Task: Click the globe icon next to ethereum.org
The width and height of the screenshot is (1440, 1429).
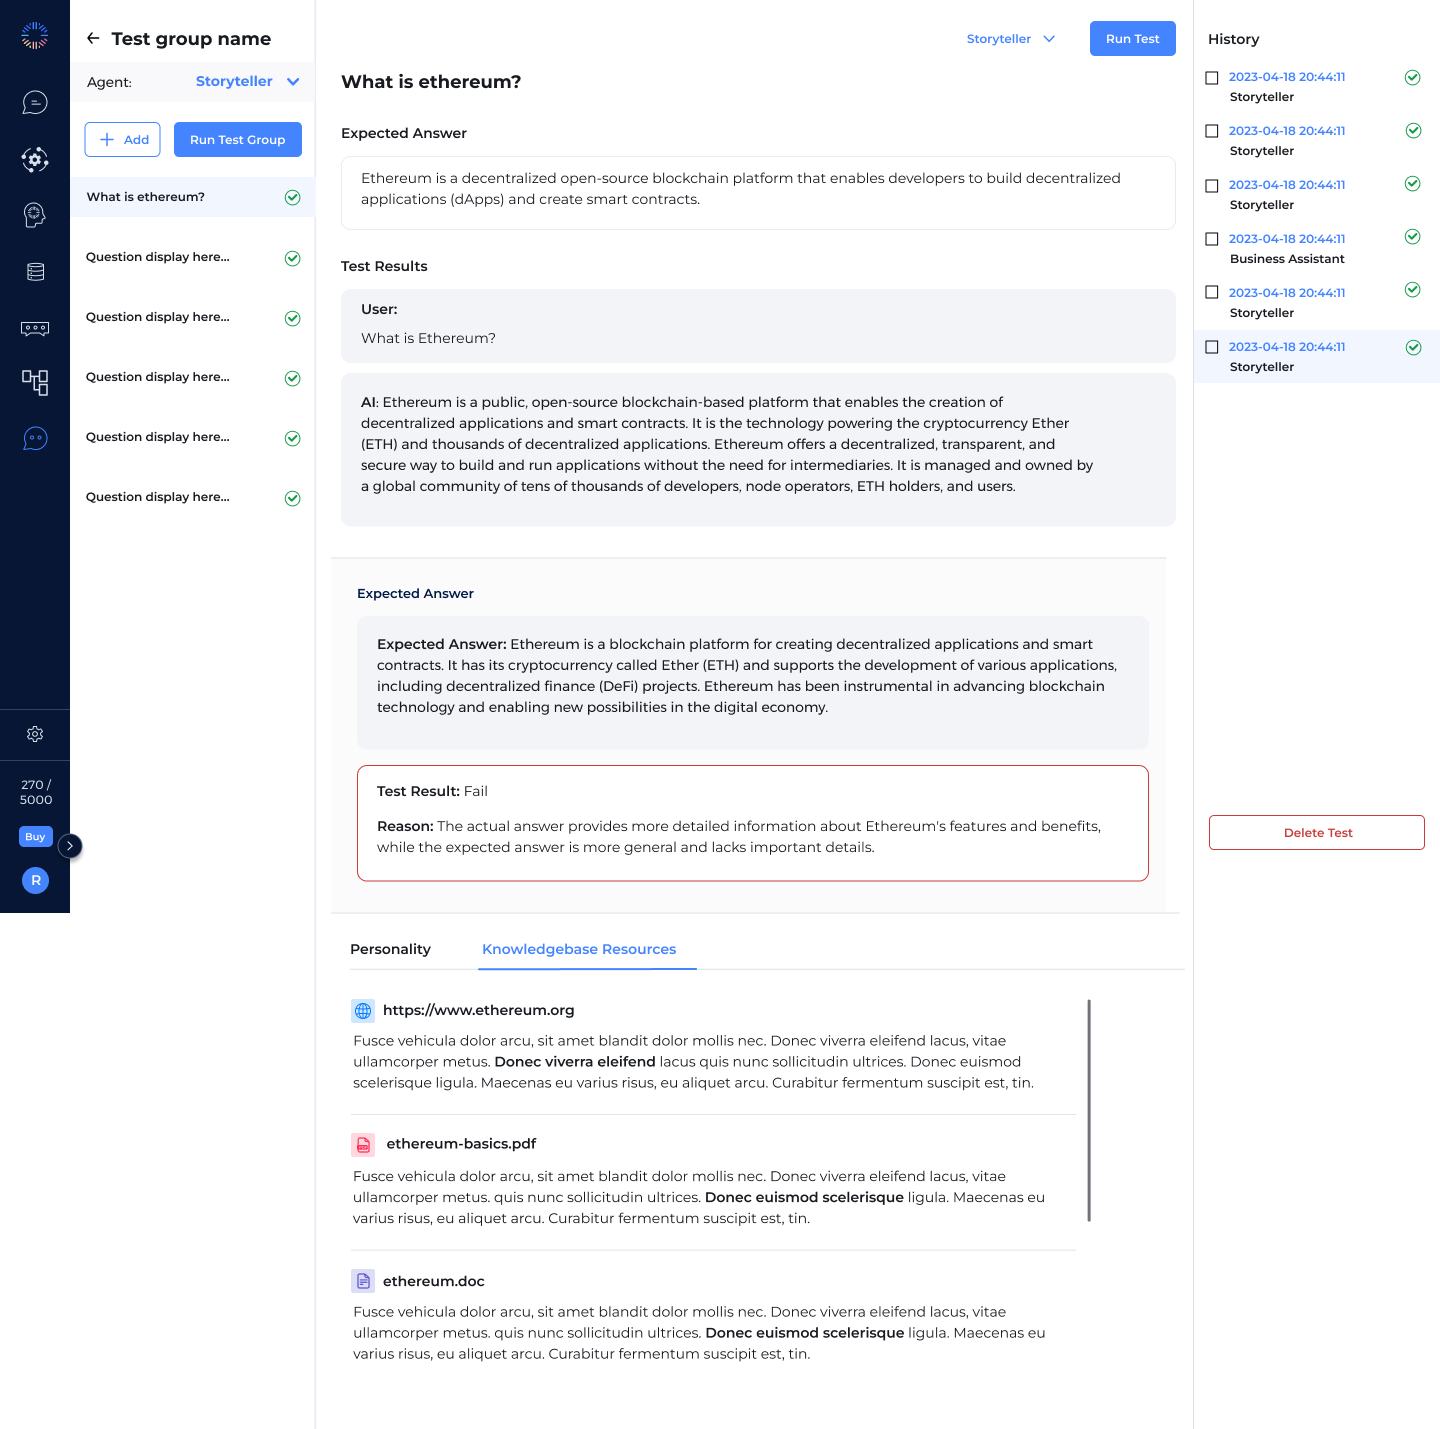Action: coord(363,1010)
